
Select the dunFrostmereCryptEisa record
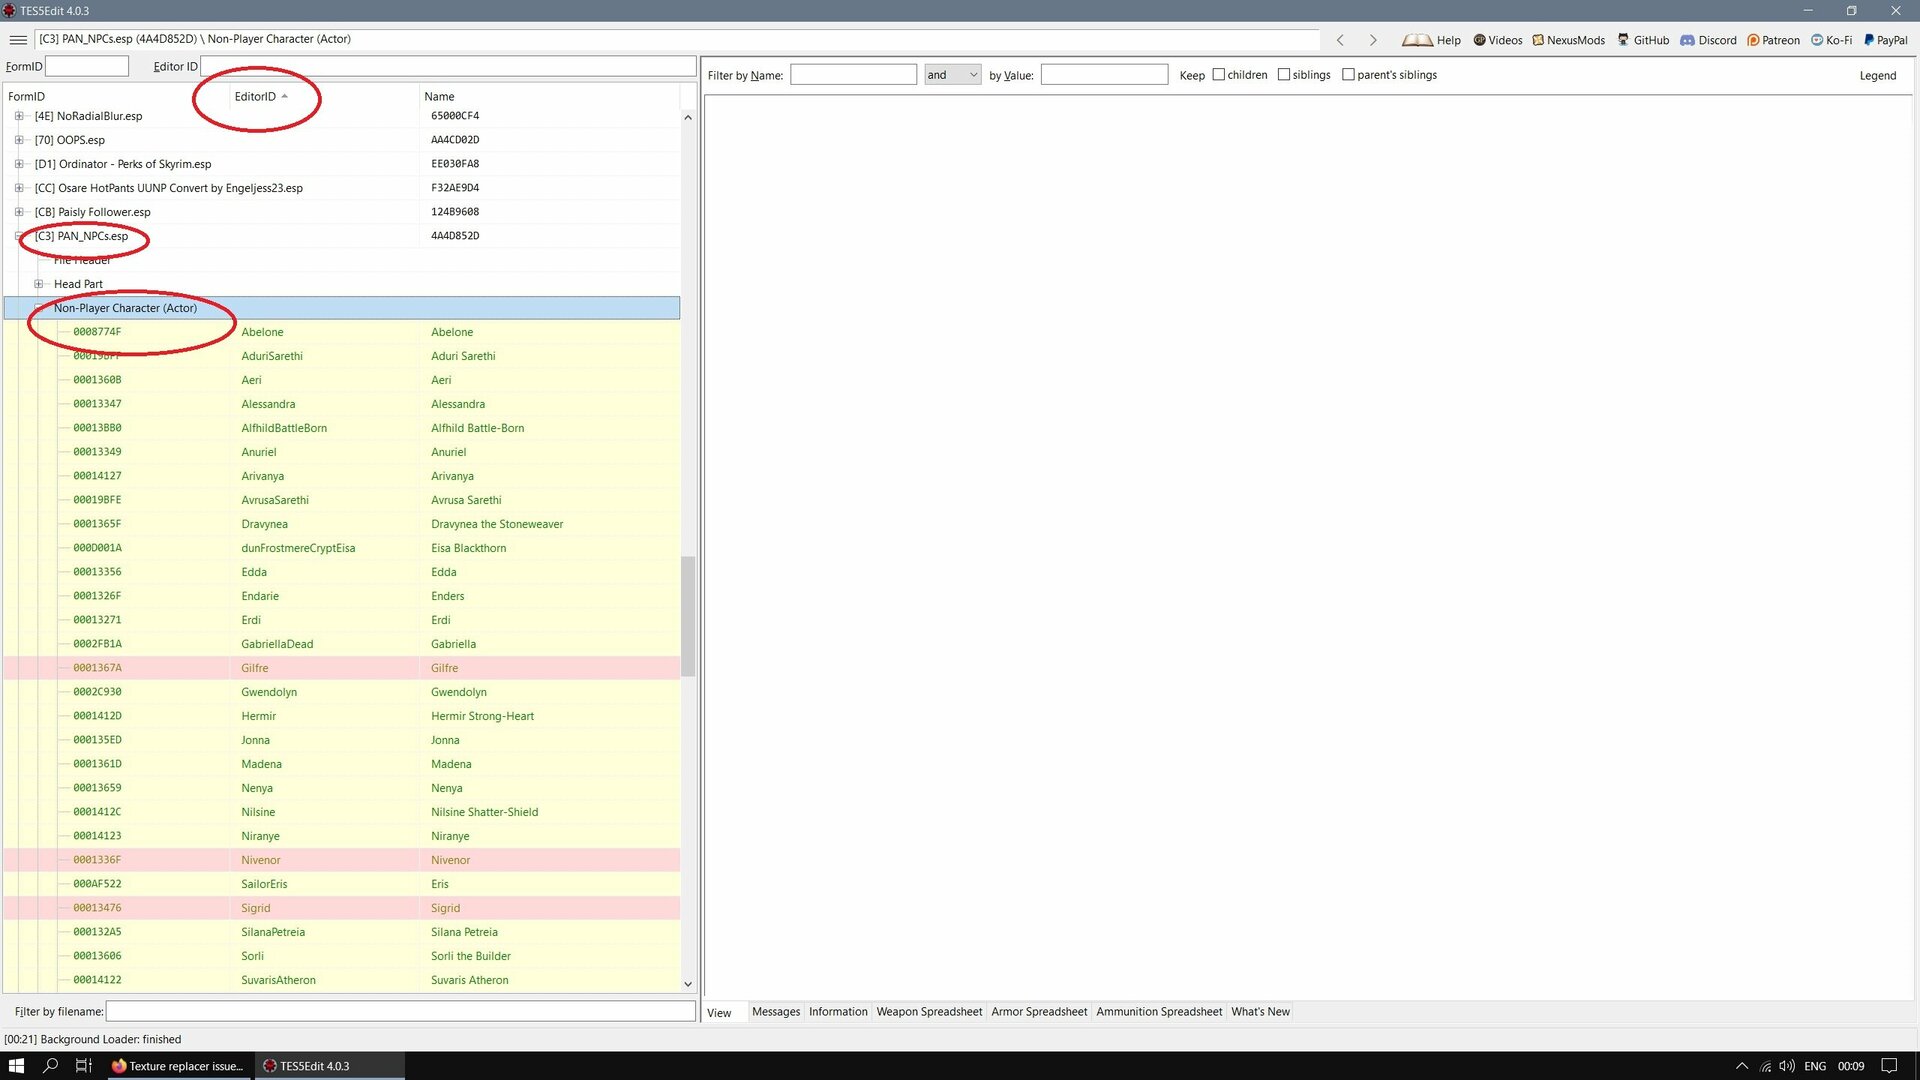[341, 548]
